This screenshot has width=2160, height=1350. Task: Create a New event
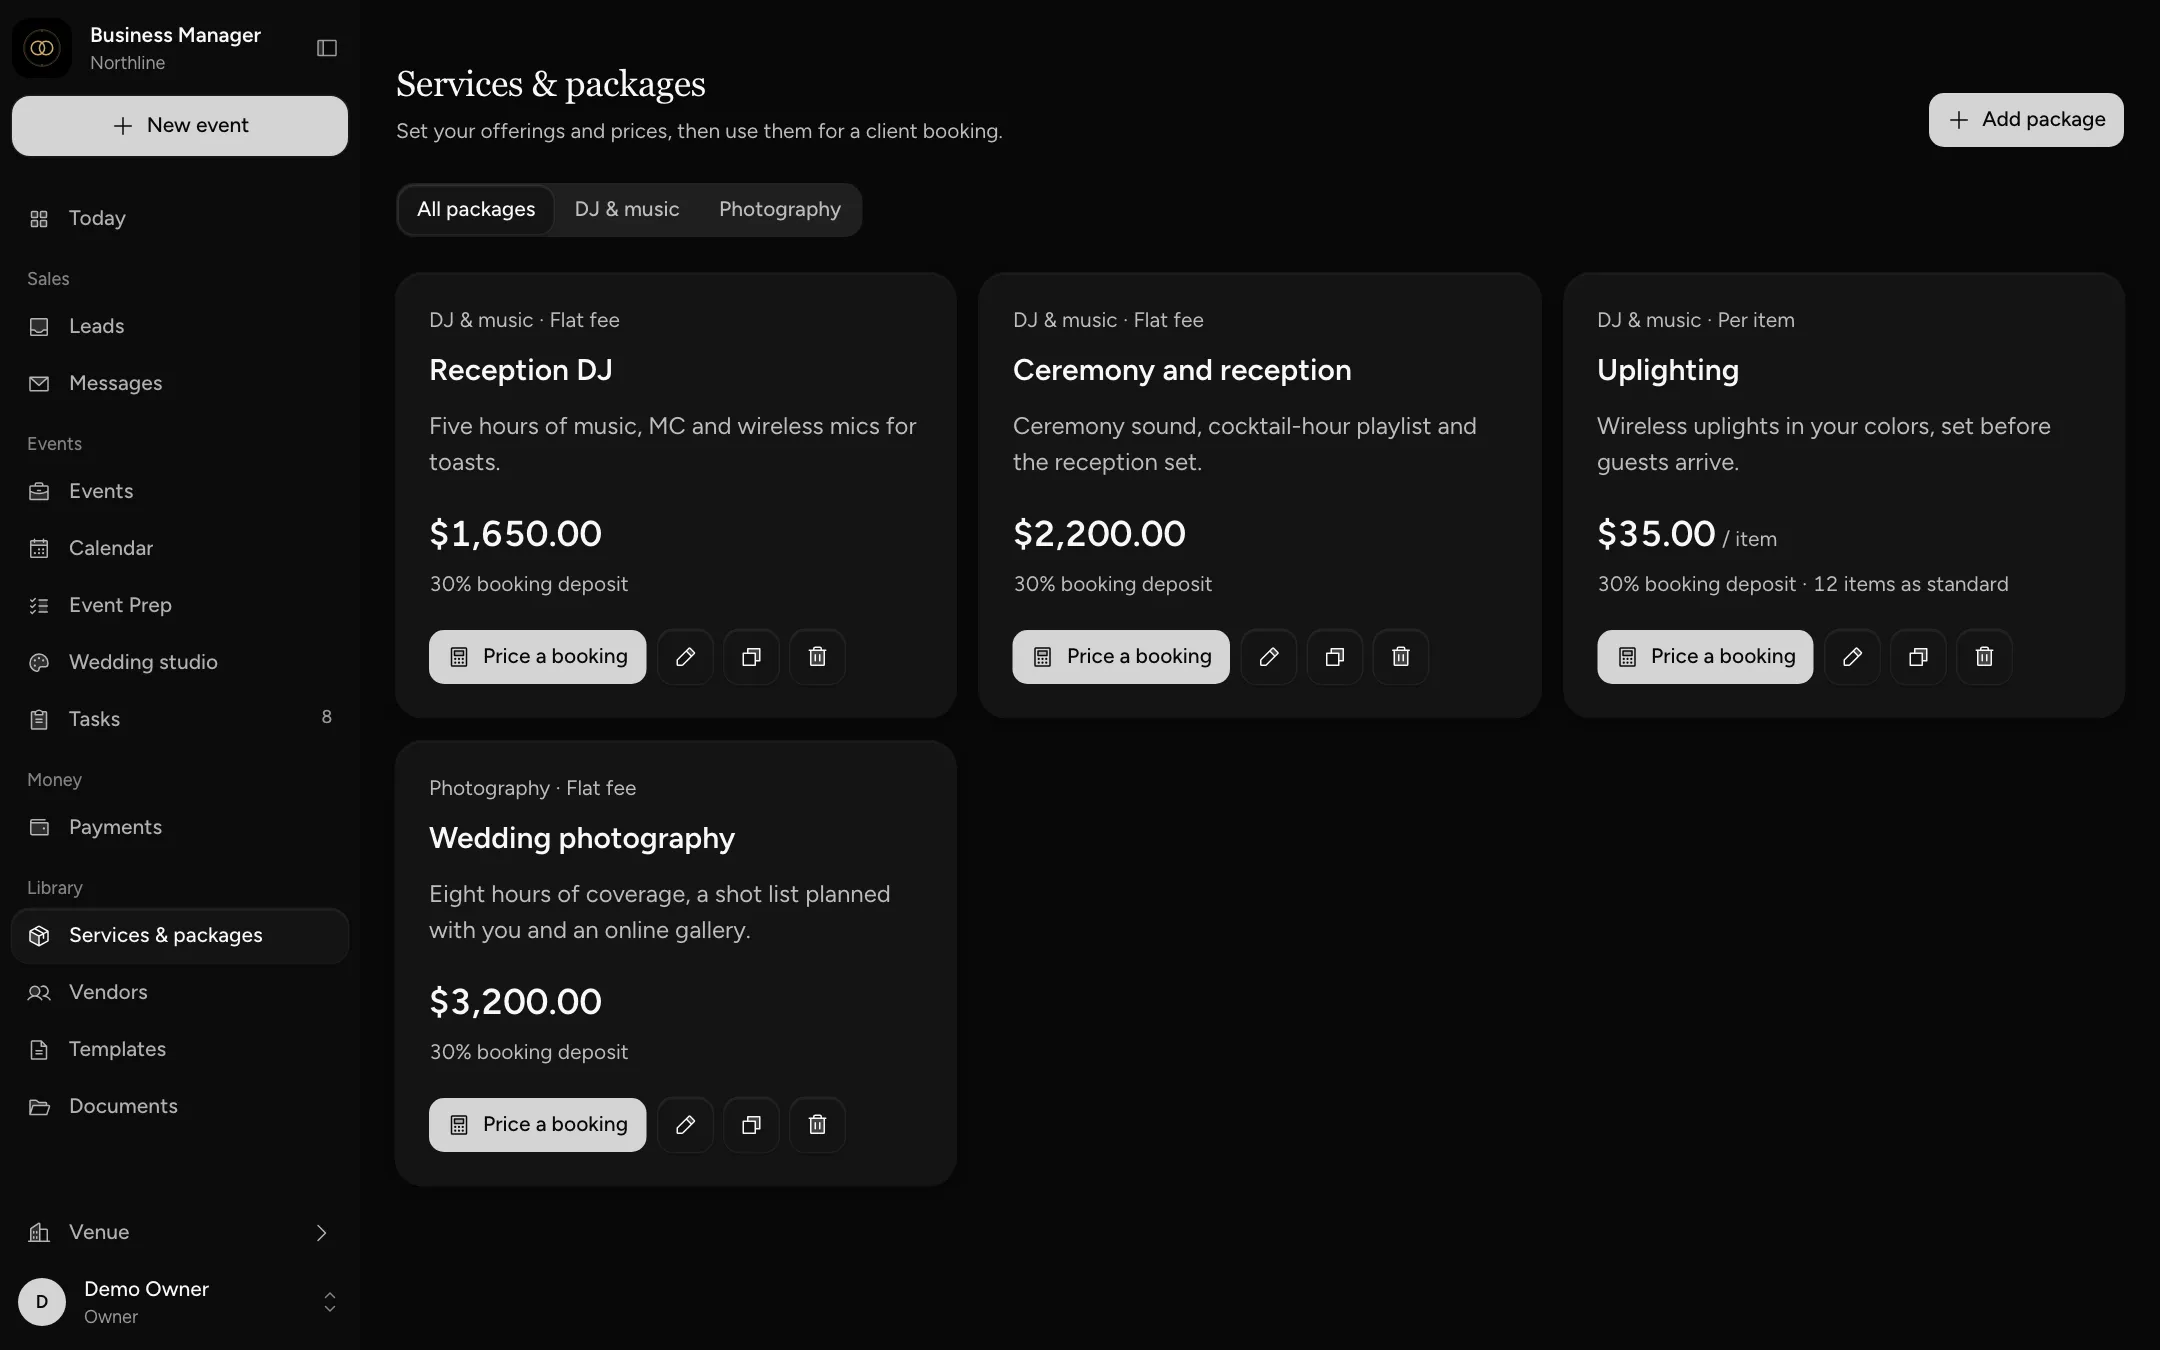(180, 126)
